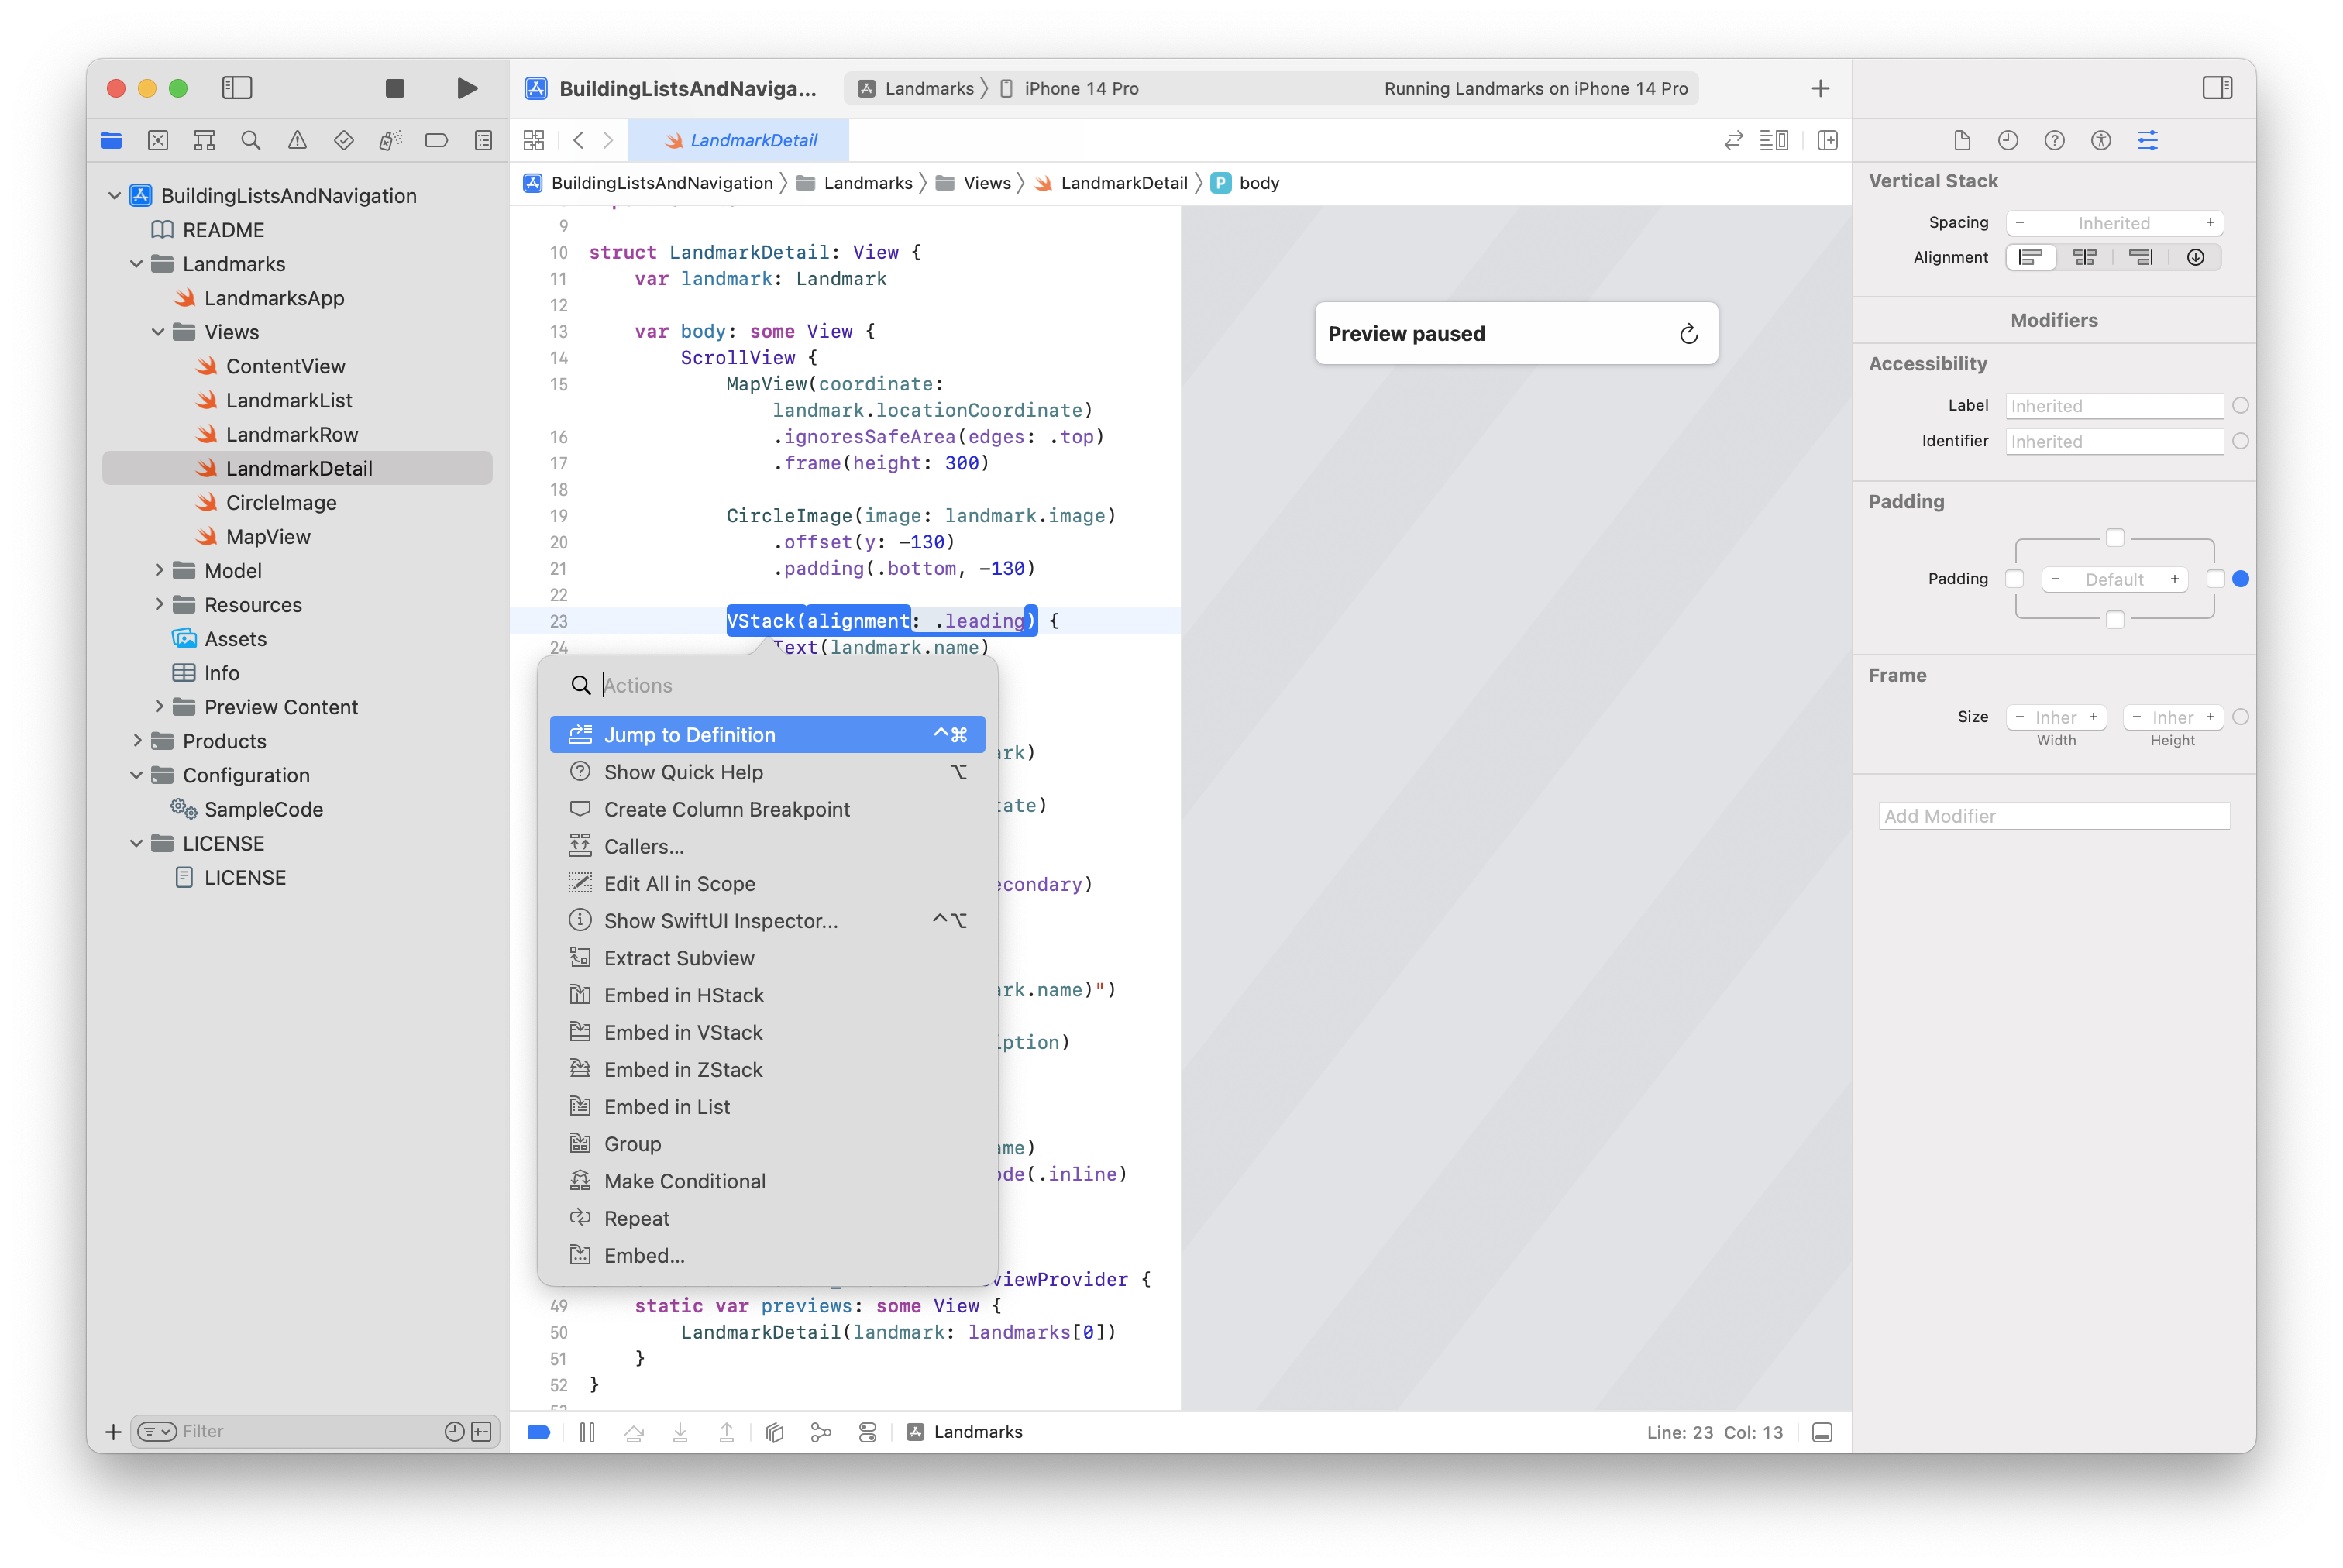Show the Attributes inspector

(2147, 140)
